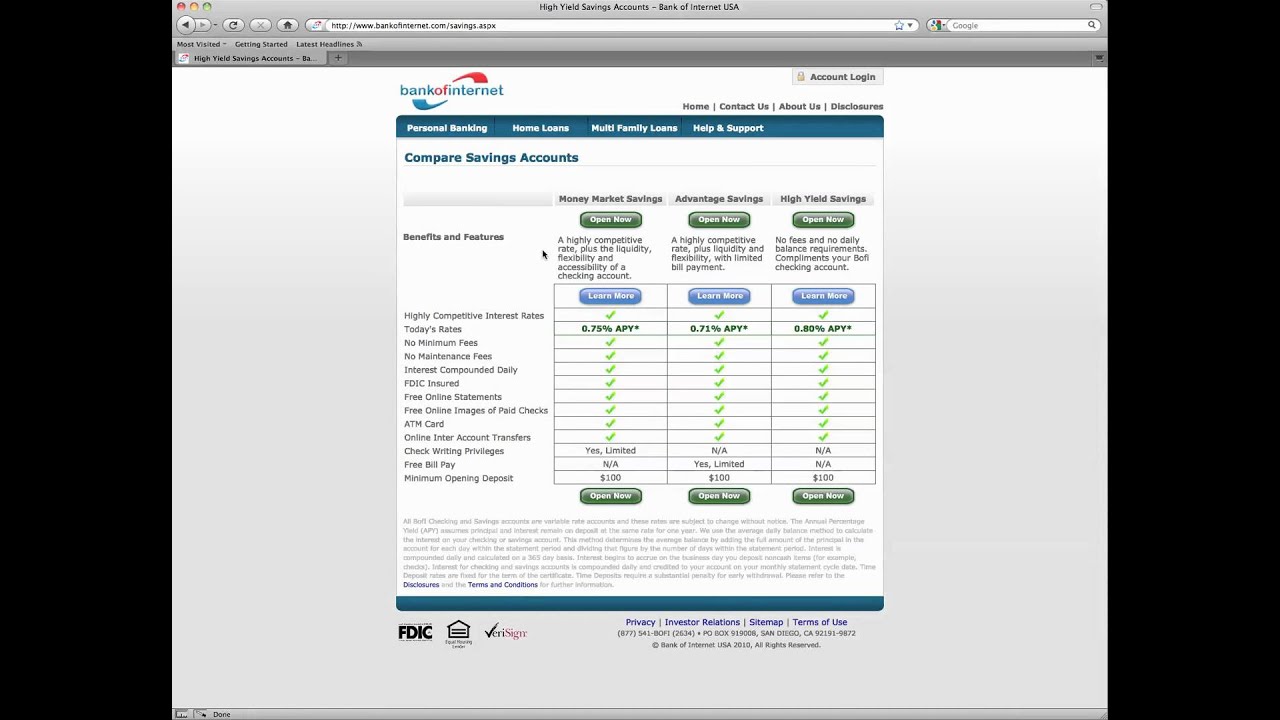Click Learn More for Advantage Savings

point(720,296)
